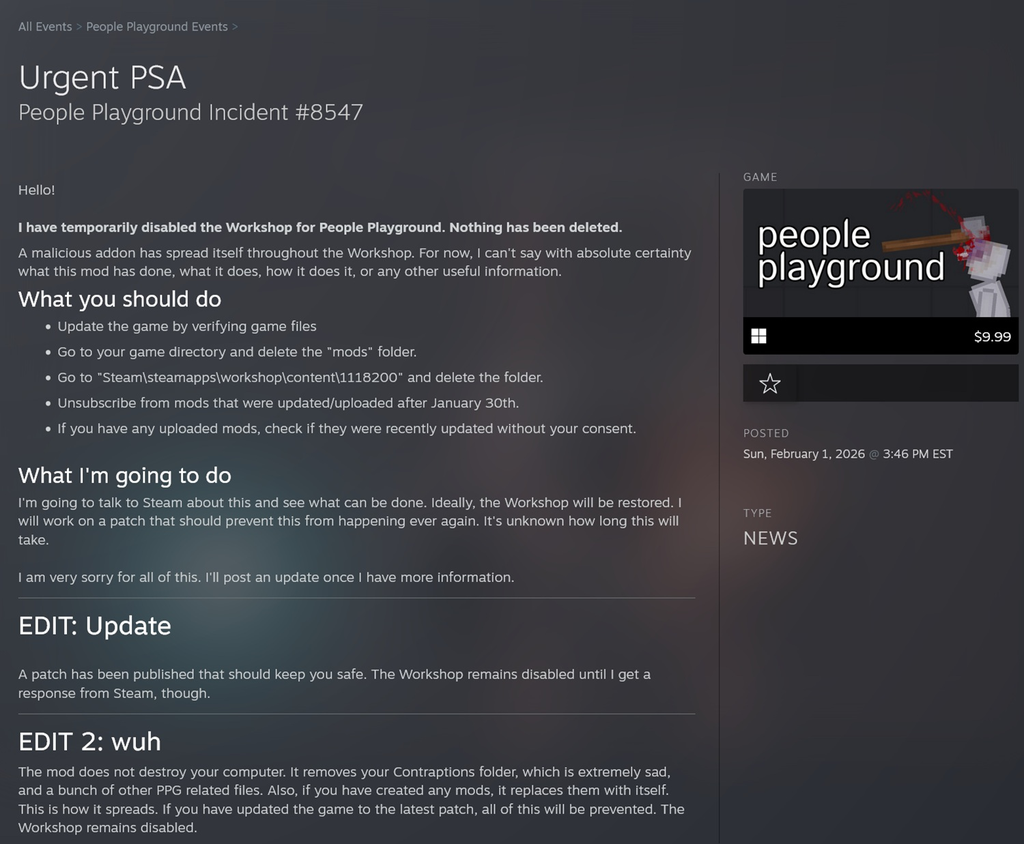Toggle the favorite star under the game banner
Screen dimensions: 1024x844
coord(770,383)
